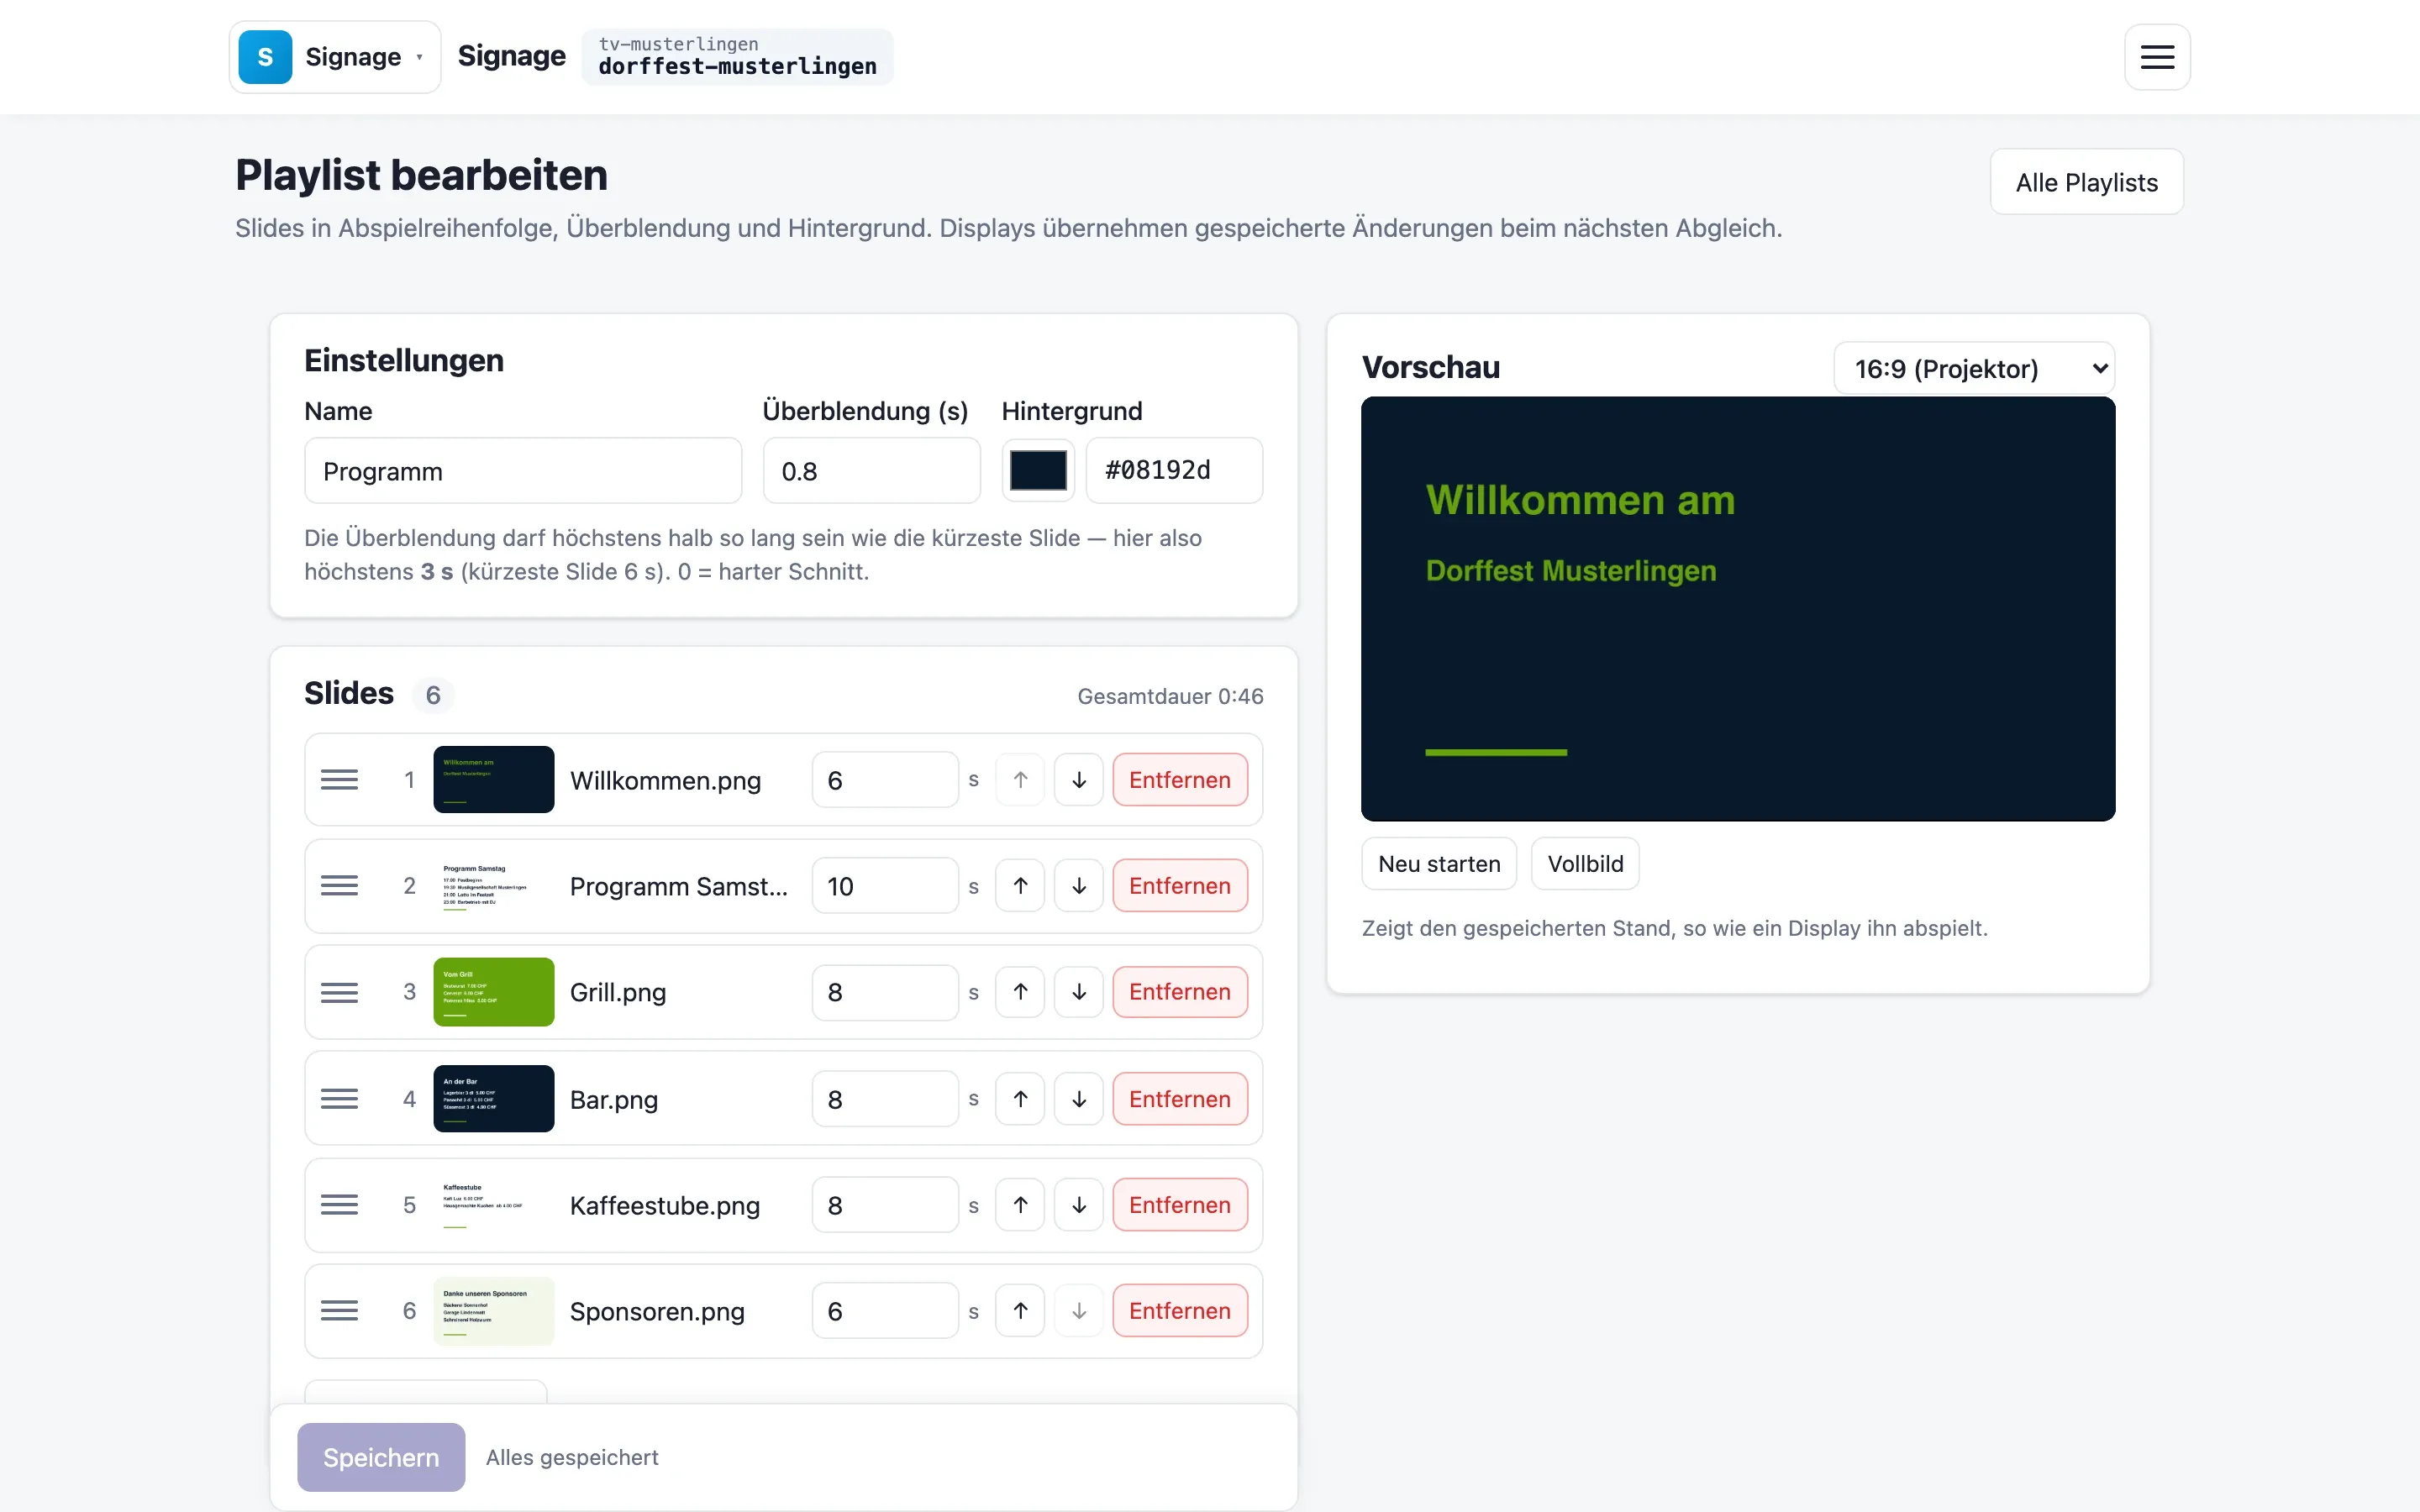This screenshot has height=1512, width=2420.
Task: Click the Sponsoren.png thumbnail
Action: tap(494, 1311)
